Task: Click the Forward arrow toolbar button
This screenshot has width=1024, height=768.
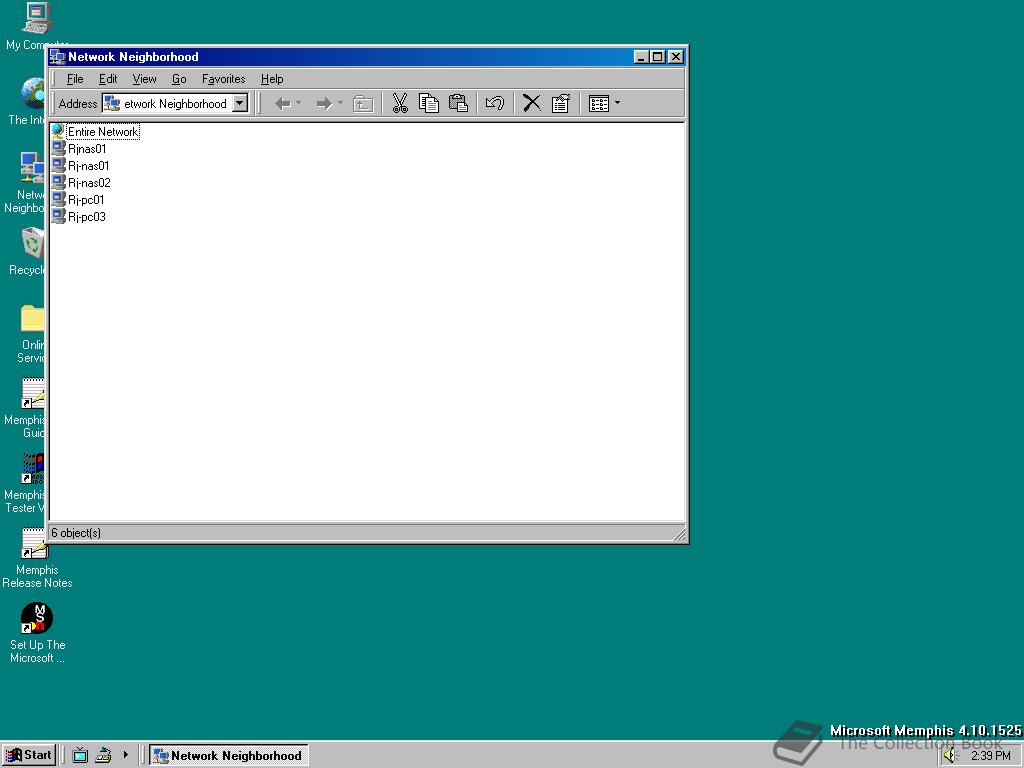Action: point(324,103)
